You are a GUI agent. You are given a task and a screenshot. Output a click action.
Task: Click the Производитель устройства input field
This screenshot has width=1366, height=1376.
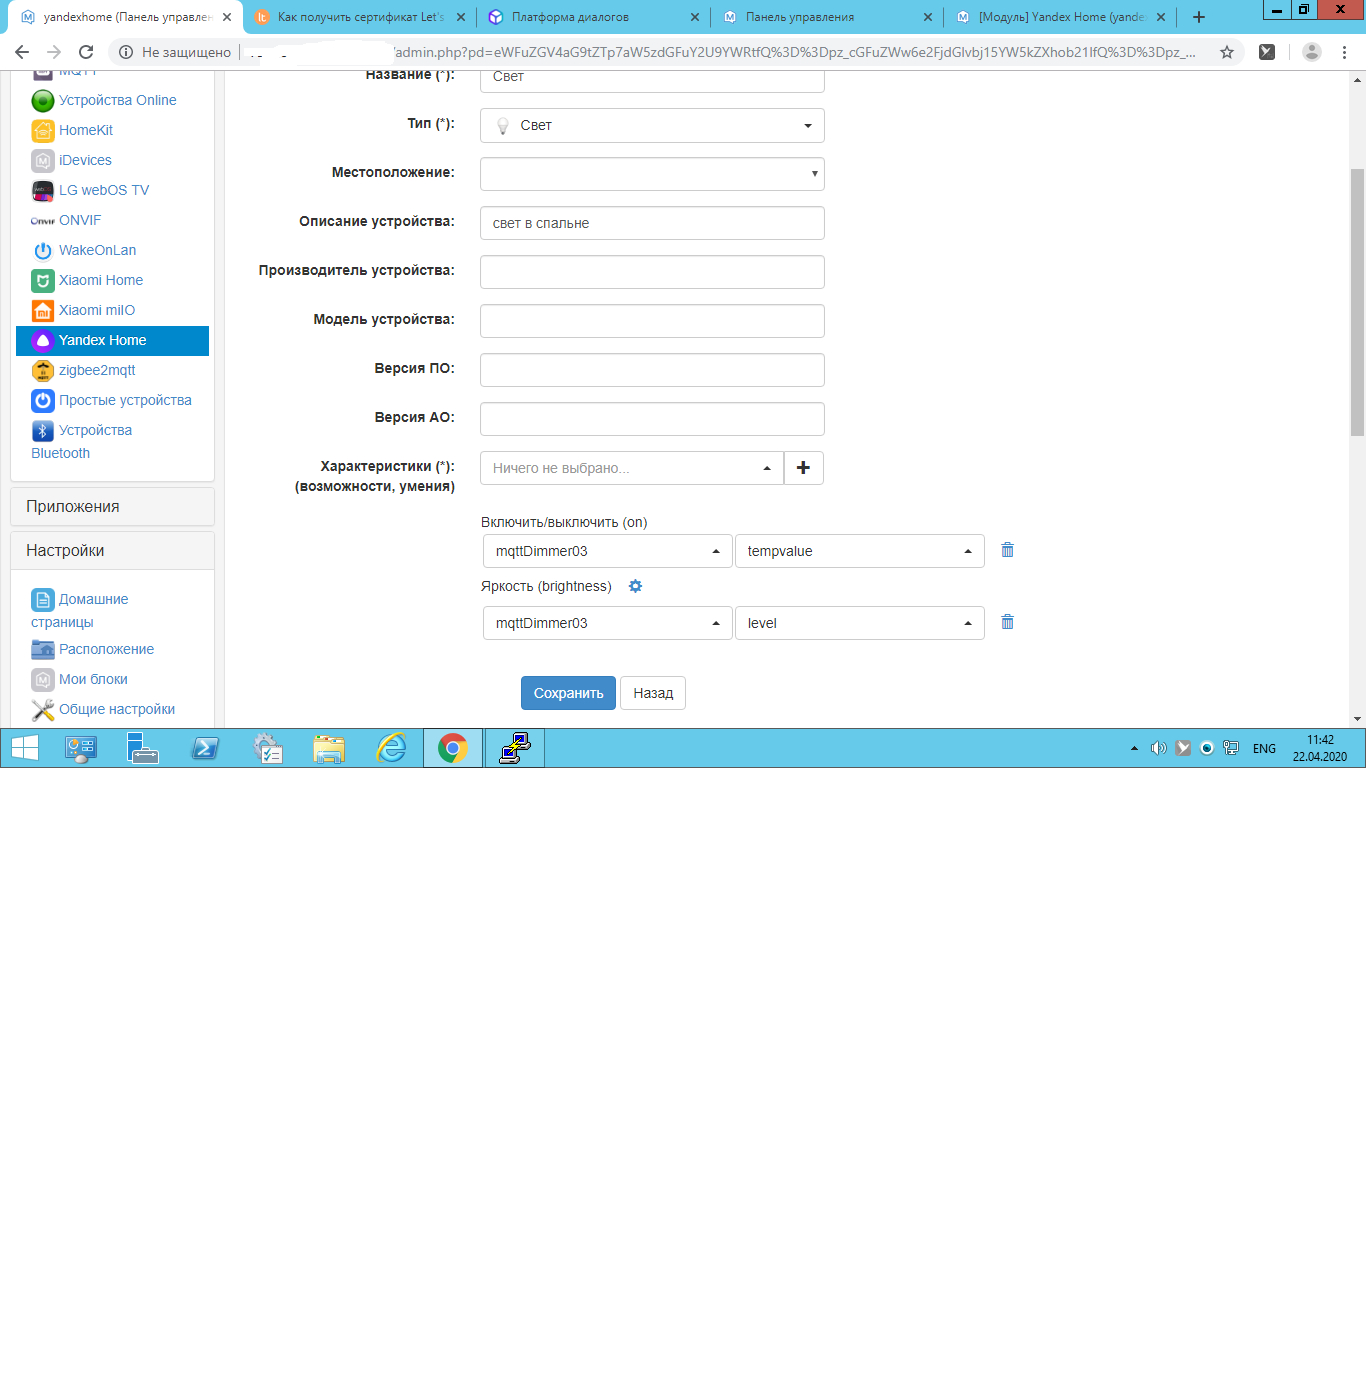[652, 272]
